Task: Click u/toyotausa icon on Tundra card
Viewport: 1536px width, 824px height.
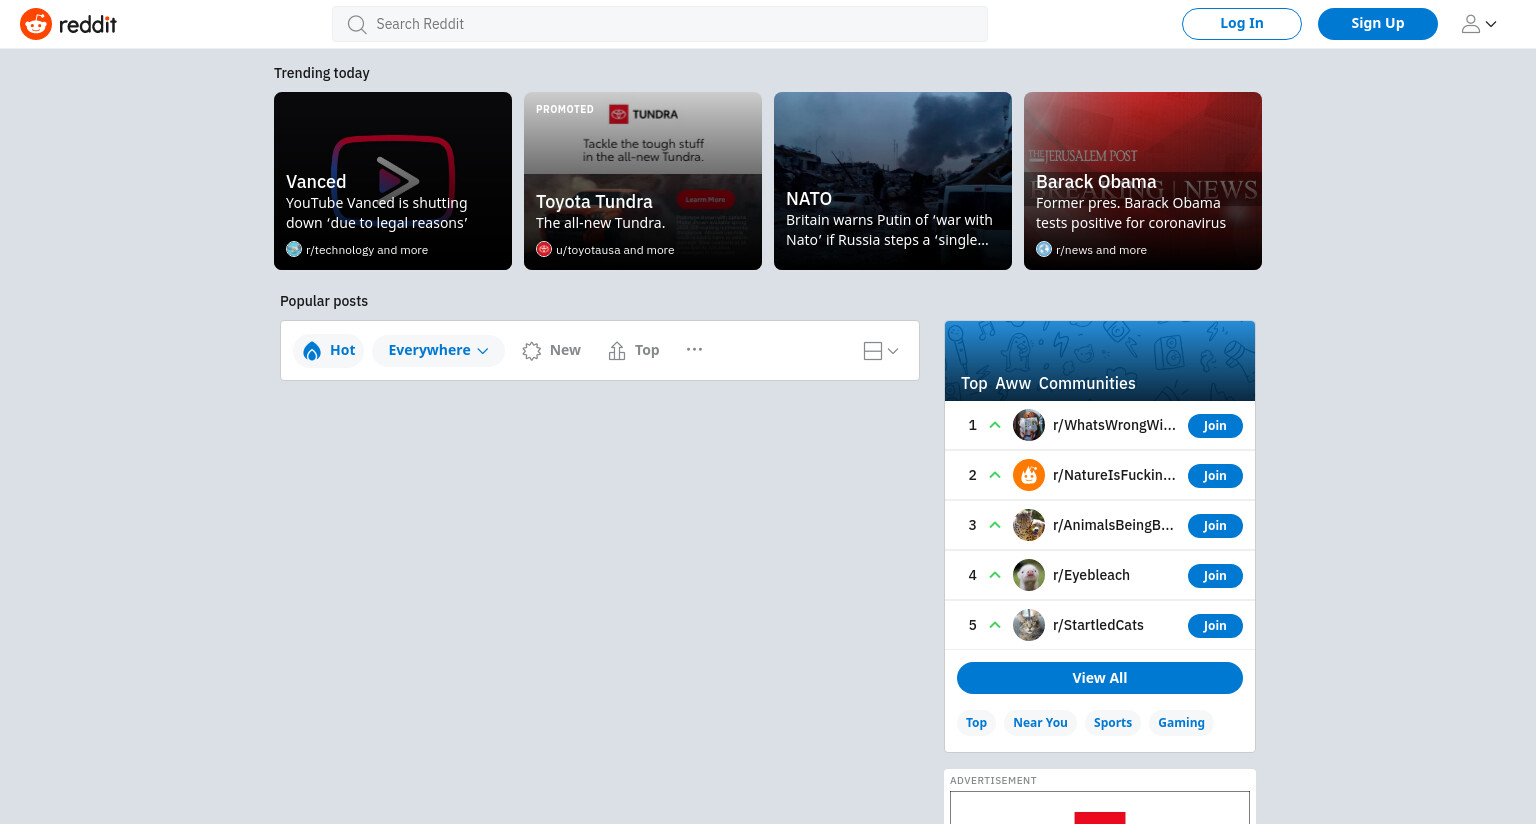Action: pyautogui.click(x=544, y=249)
